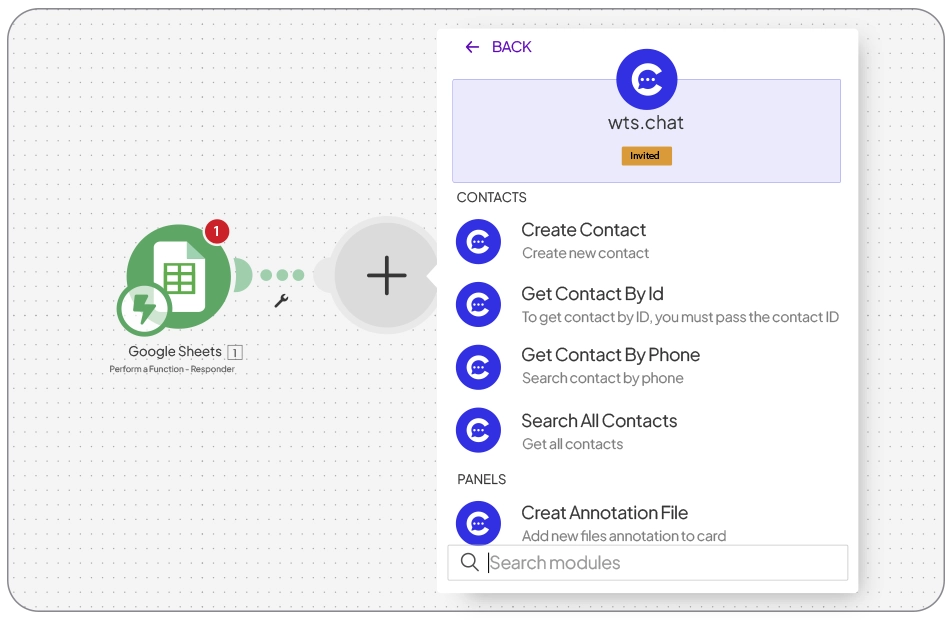Click the dotted connector between modules
Image resolution: width=952 pixels, height=620 pixels.
tap(282, 275)
